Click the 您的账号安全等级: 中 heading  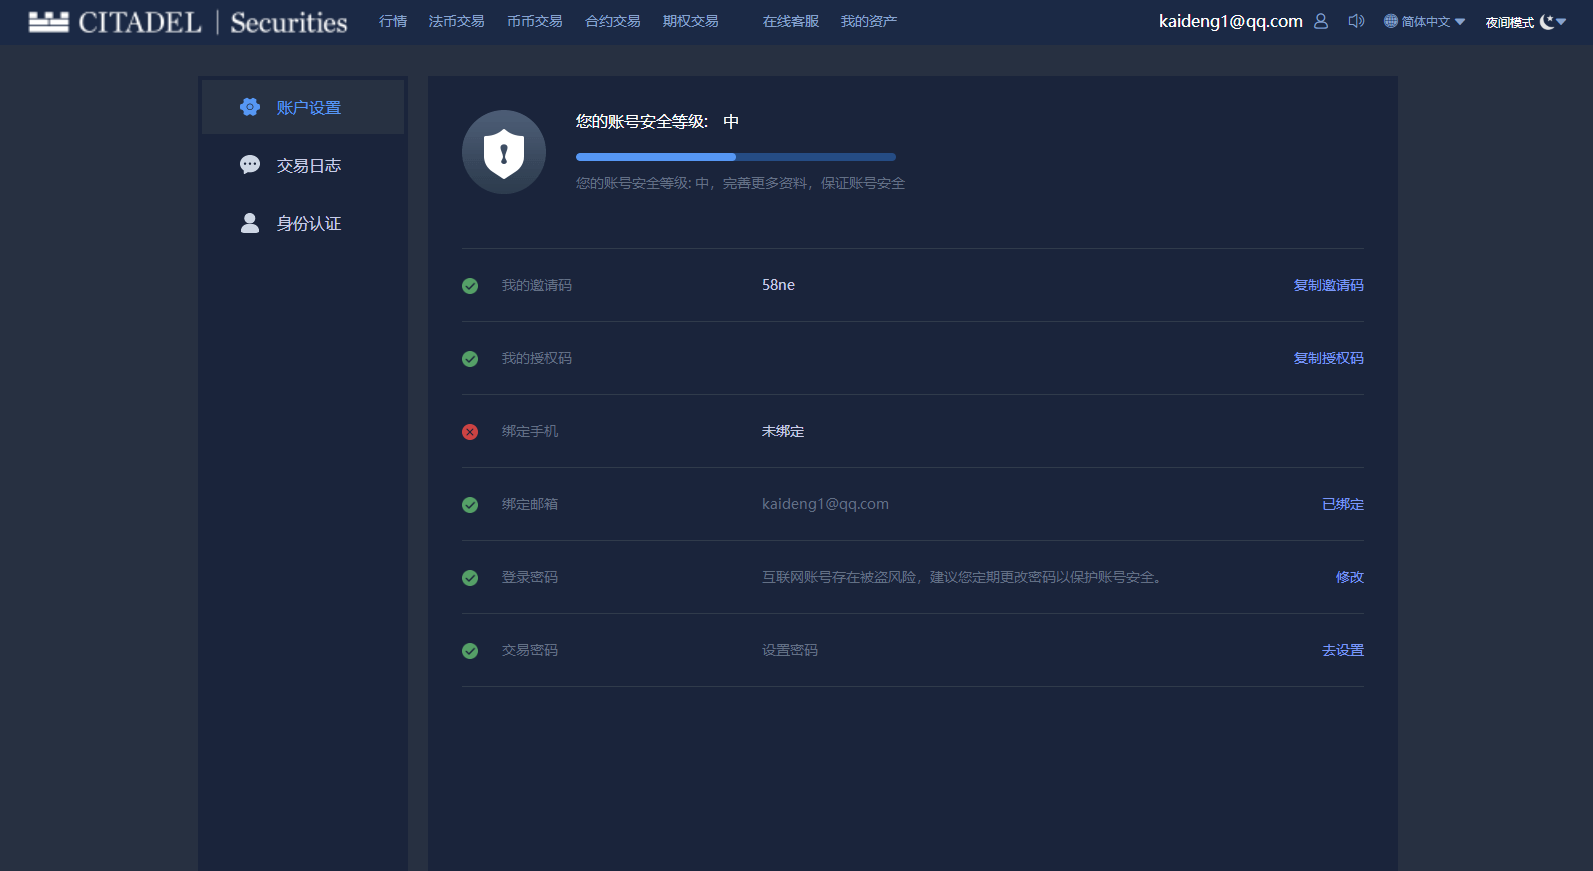pyautogui.click(x=657, y=121)
